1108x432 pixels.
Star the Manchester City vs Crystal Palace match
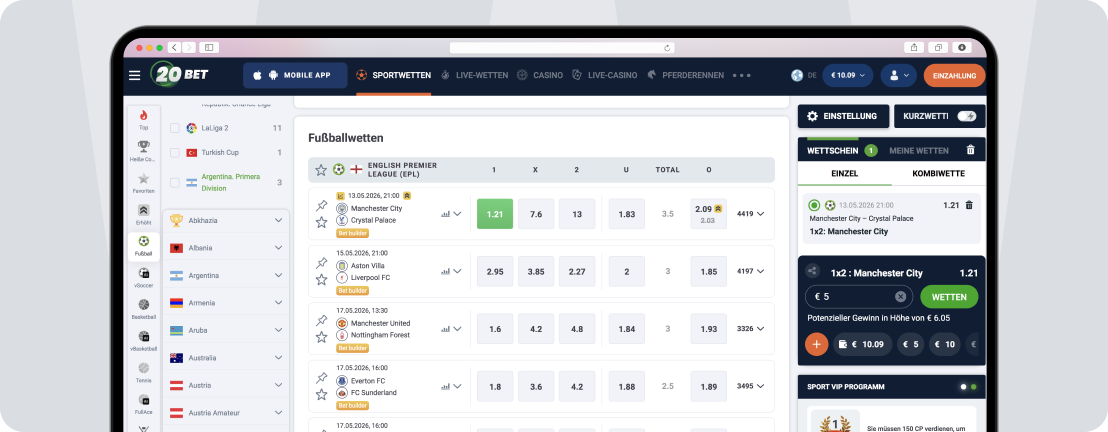pos(322,222)
